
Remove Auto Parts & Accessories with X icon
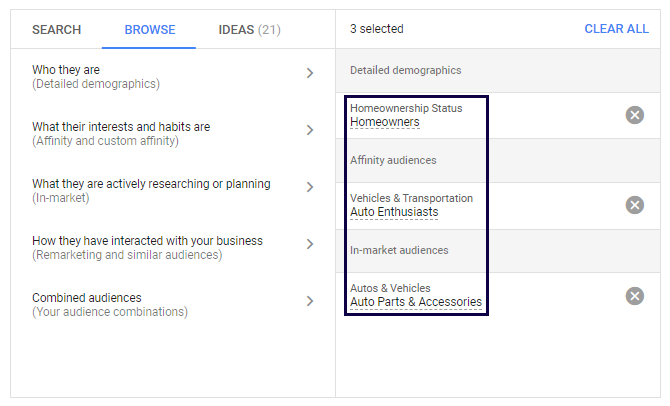634,295
